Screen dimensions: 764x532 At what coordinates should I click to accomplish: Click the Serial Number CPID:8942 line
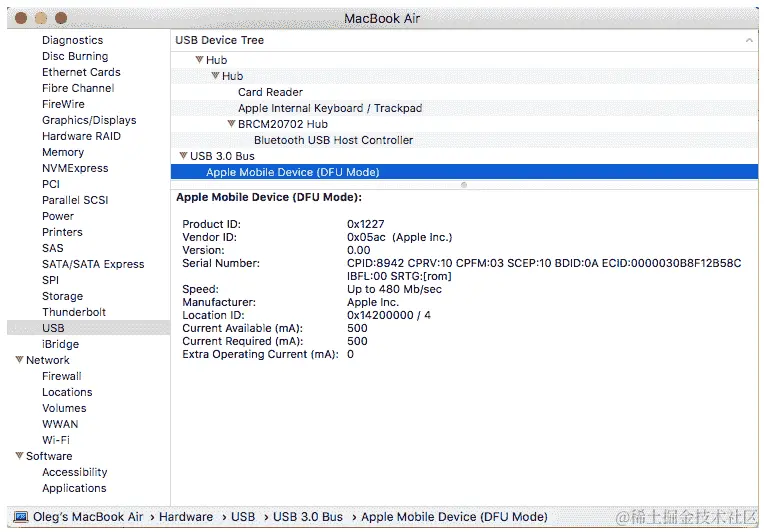[544, 263]
